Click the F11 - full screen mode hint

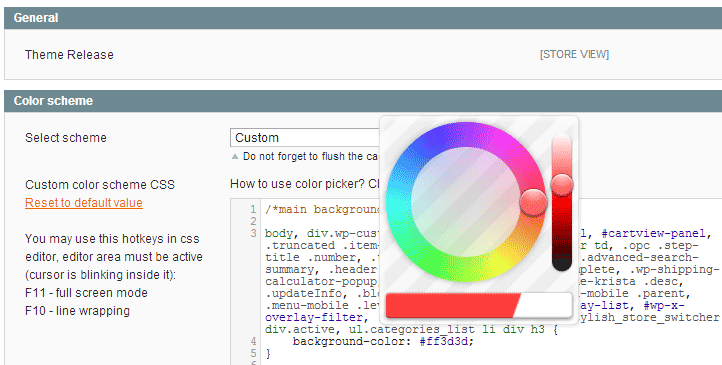(x=86, y=293)
